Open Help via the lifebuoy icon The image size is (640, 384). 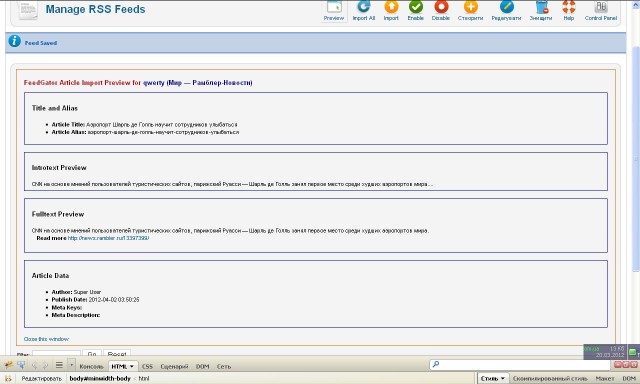[569, 7]
